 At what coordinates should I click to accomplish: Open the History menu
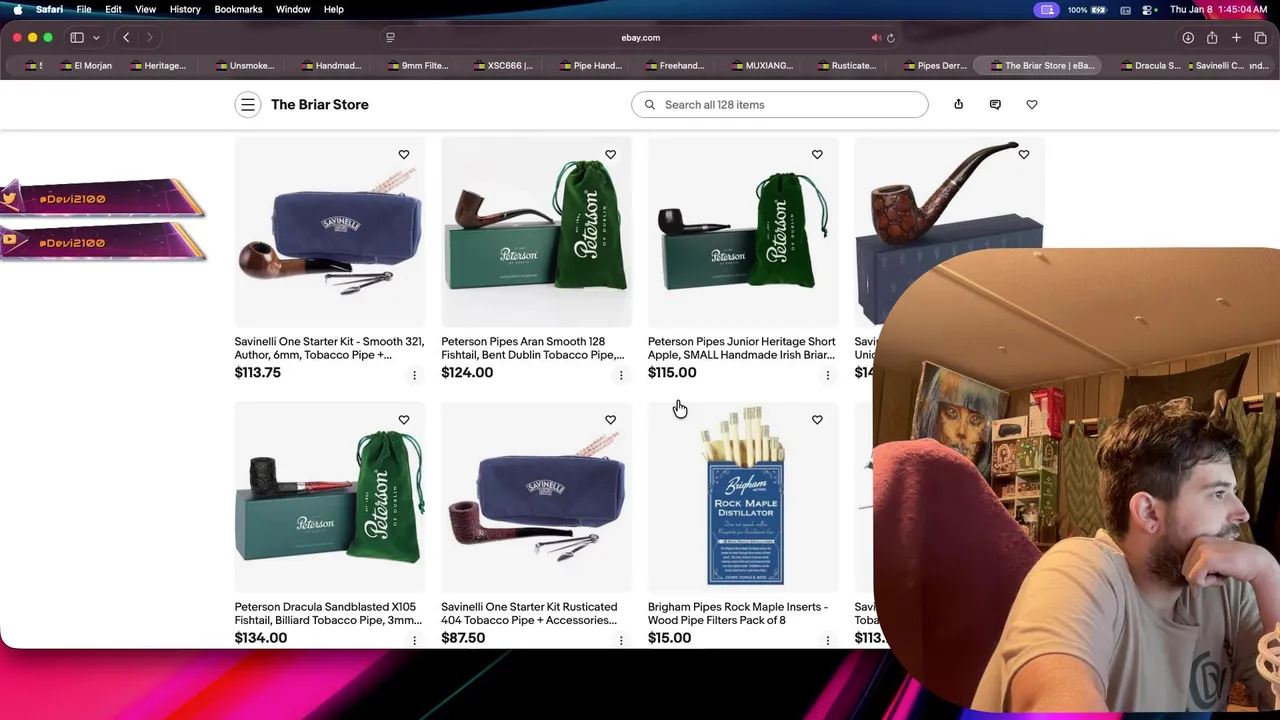(185, 9)
